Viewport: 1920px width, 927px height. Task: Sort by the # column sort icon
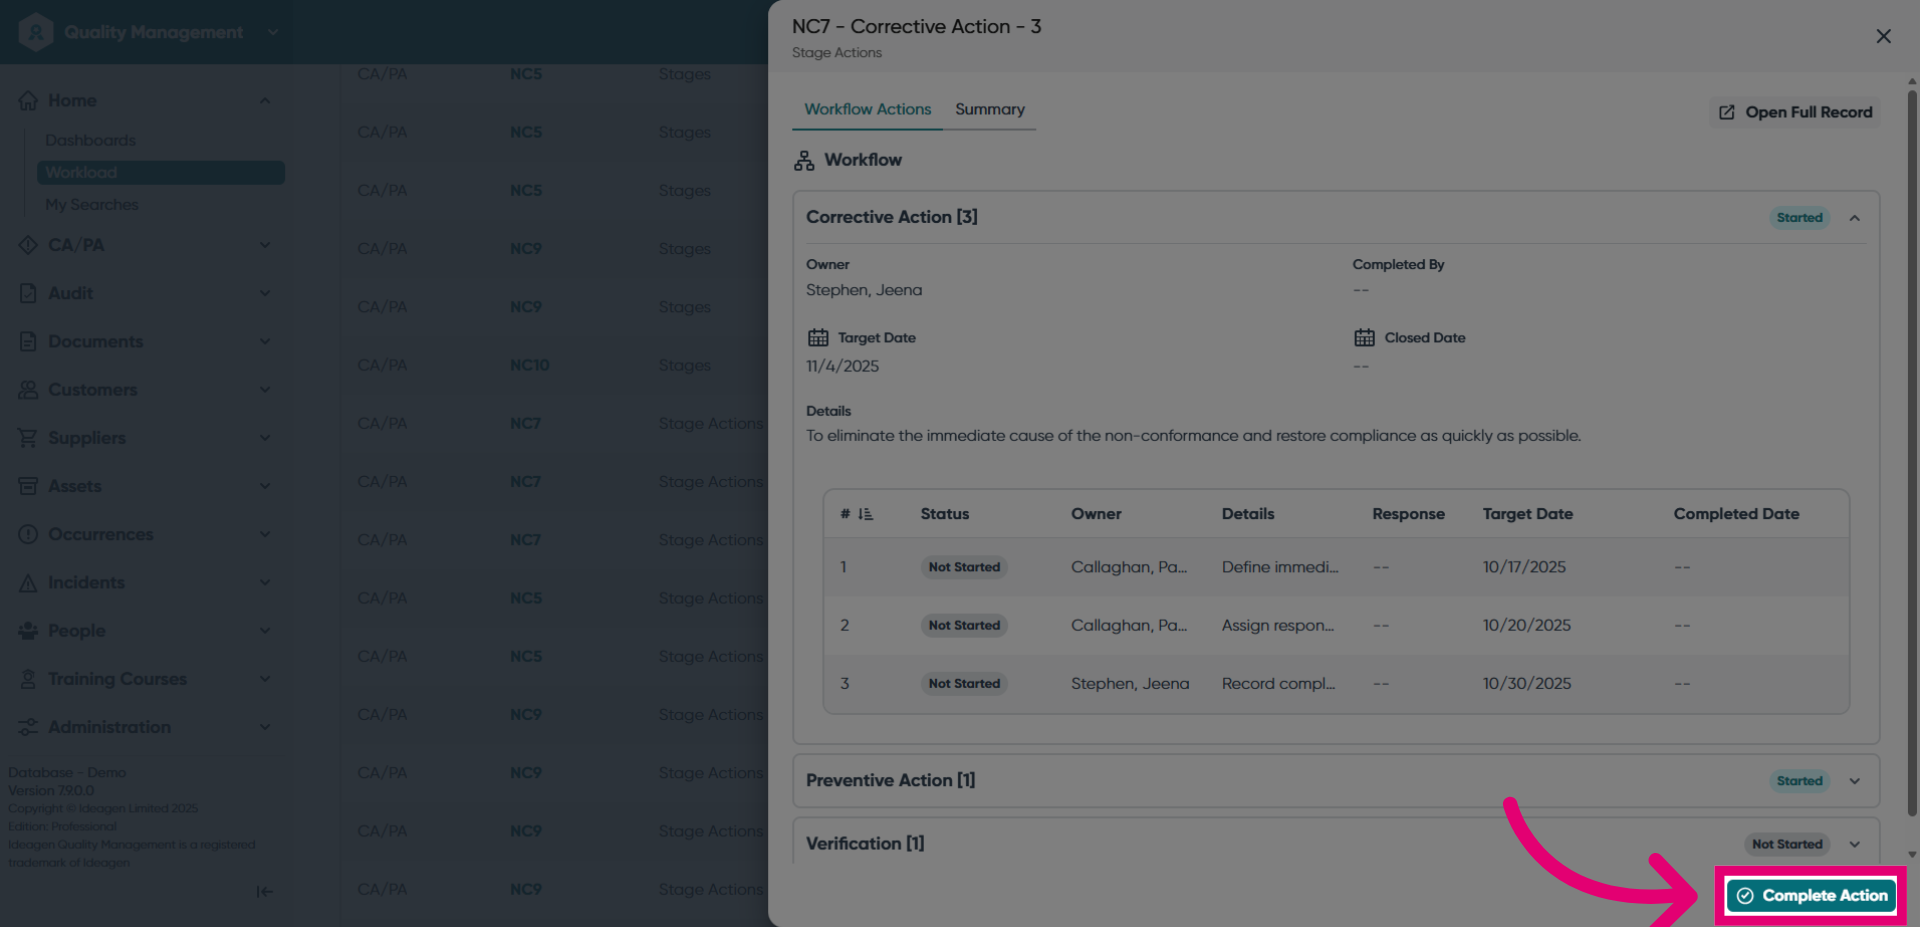tap(865, 514)
